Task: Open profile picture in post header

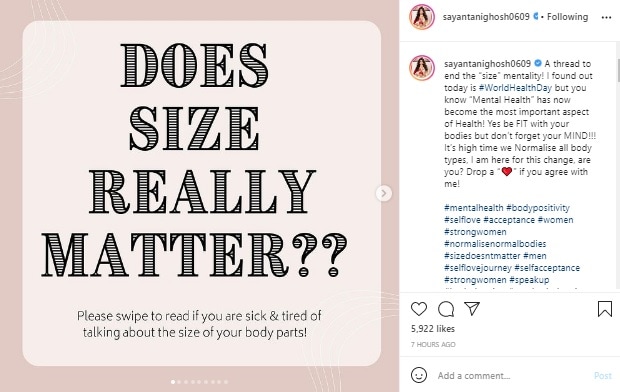Action: 422,17
